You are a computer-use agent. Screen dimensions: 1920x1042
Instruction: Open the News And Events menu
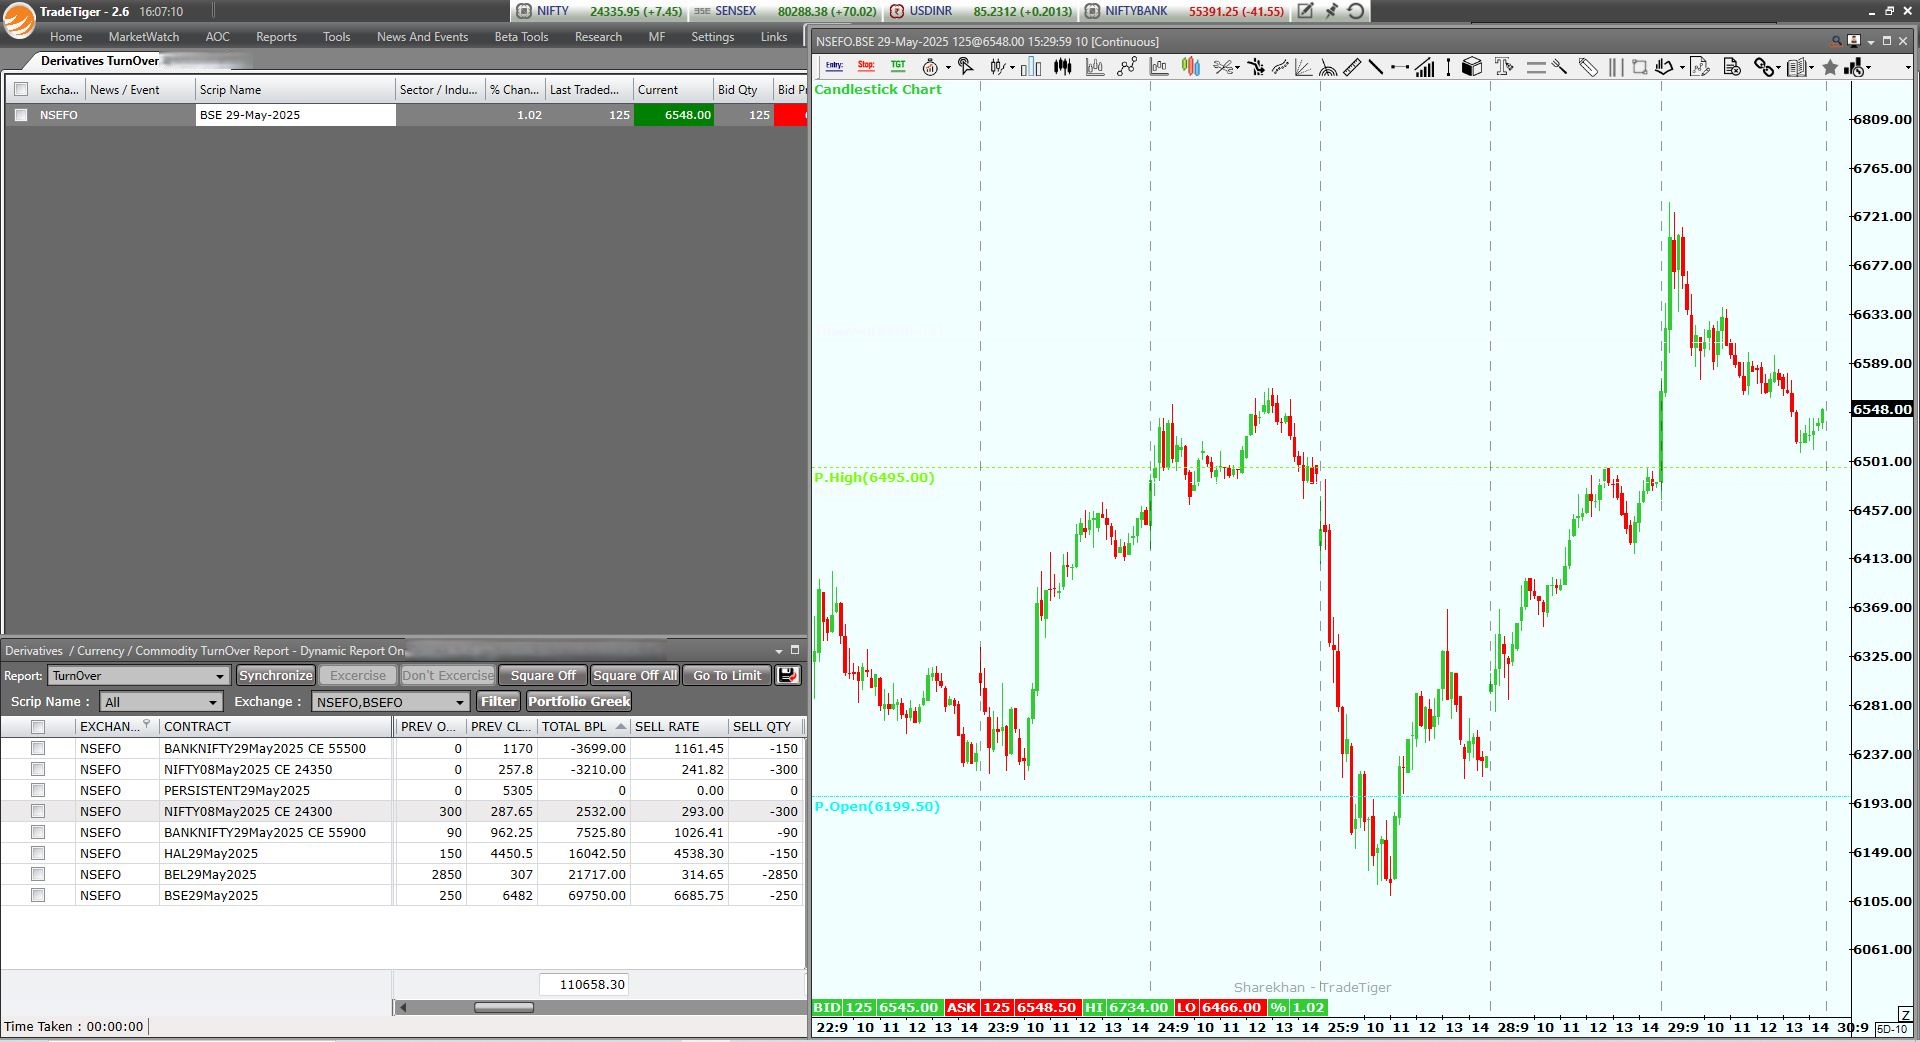[422, 37]
